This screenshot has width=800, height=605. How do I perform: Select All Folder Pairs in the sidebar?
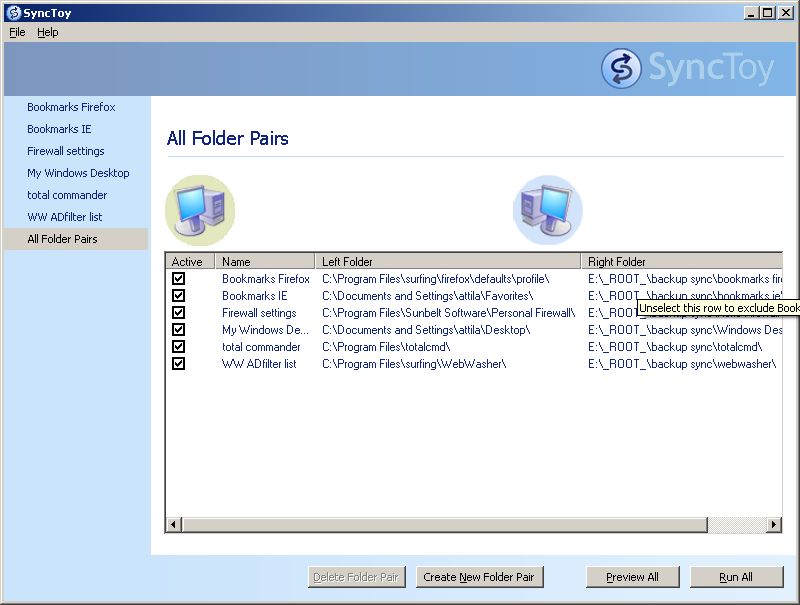[76, 239]
